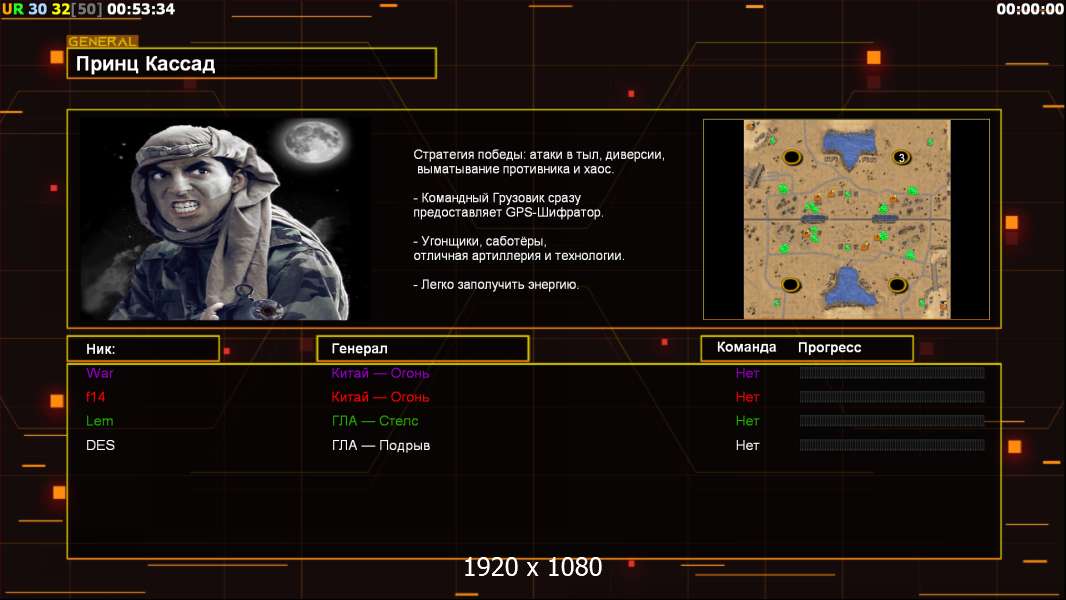
Task: Click the "Ник:" column header
Action: pyautogui.click(x=143, y=349)
